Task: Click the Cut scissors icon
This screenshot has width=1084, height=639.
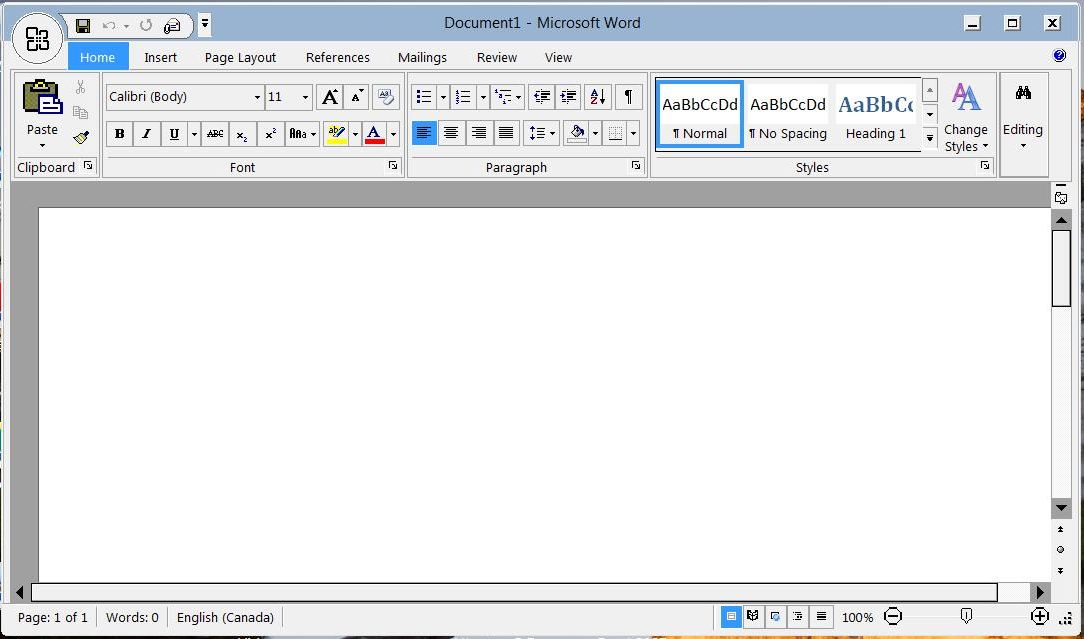Action: [81, 87]
